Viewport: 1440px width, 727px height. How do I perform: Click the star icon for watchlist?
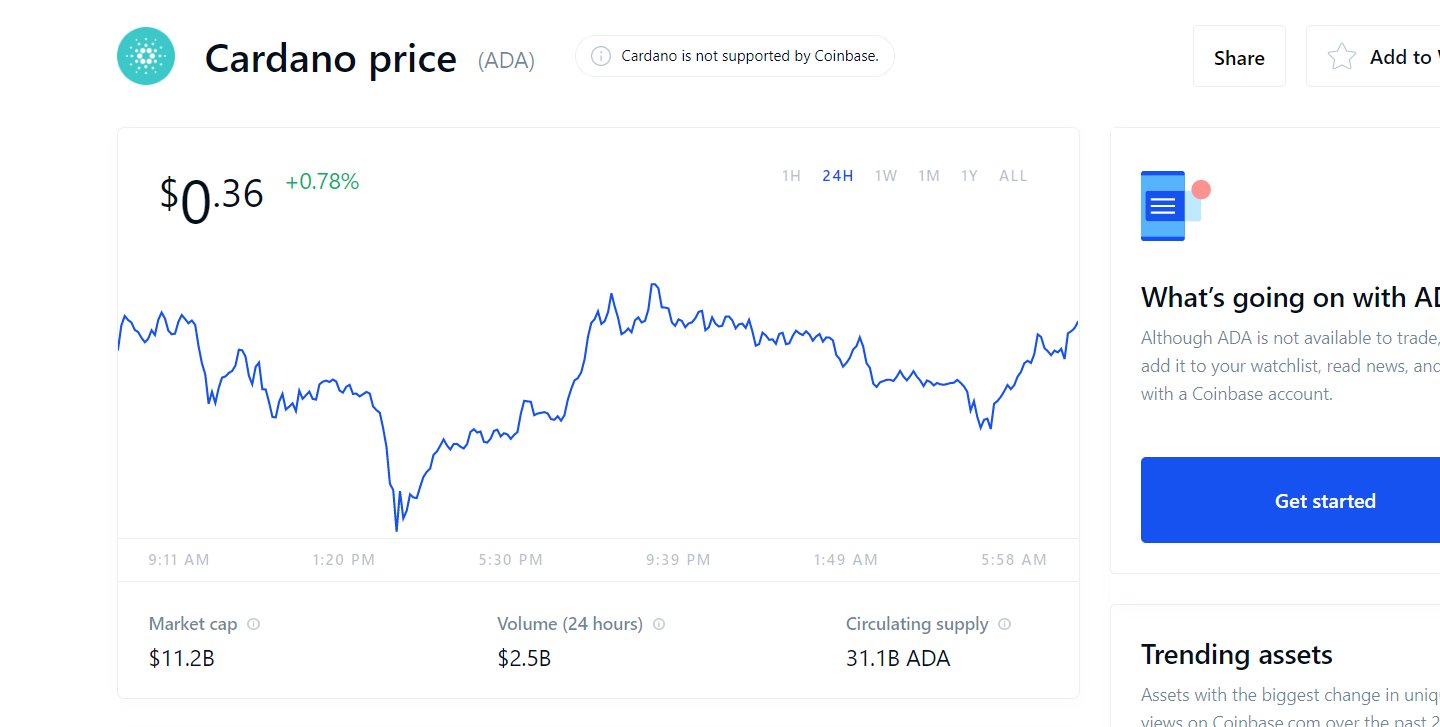[x=1341, y=57]
